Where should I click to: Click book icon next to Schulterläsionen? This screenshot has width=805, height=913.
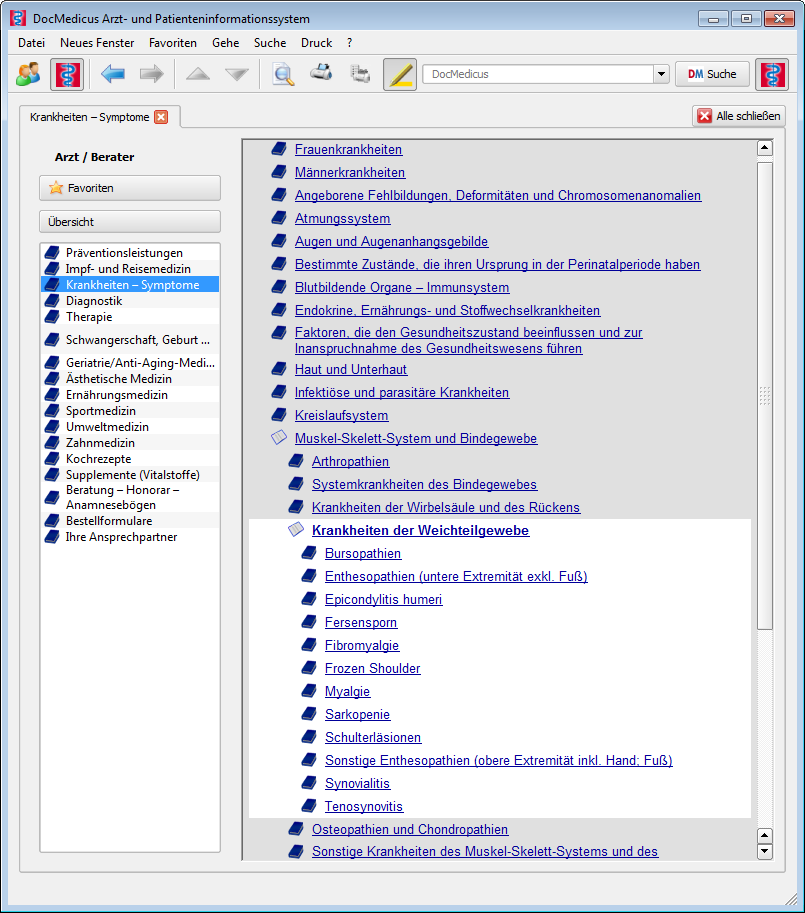[x=309, y=737]
